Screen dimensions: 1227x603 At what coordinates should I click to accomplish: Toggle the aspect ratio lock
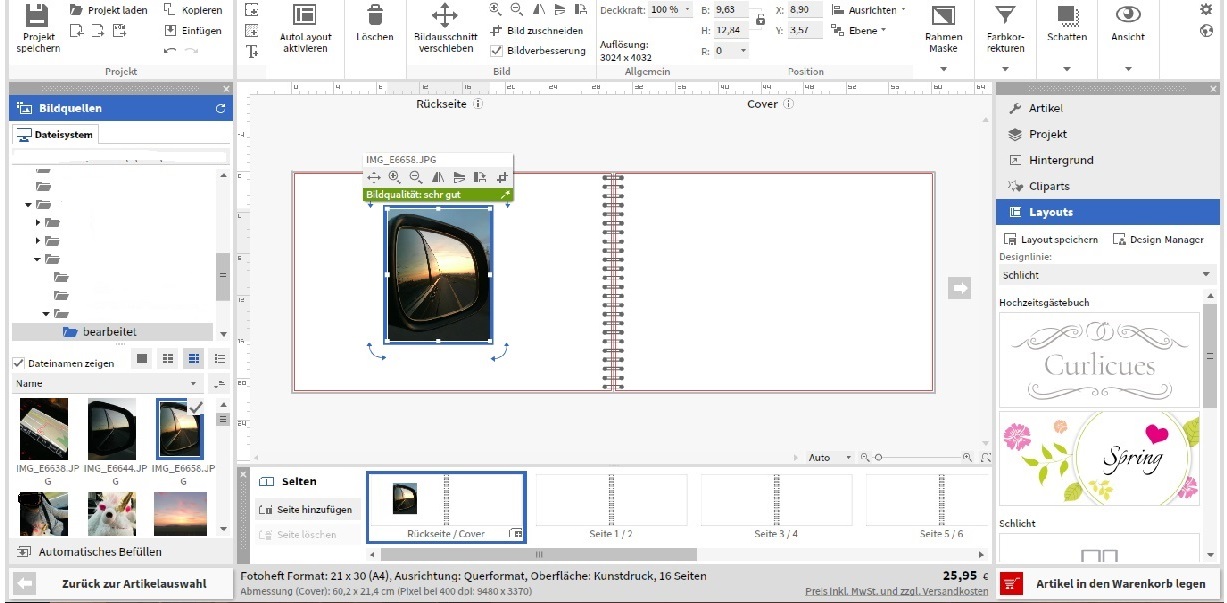[760, 19]
